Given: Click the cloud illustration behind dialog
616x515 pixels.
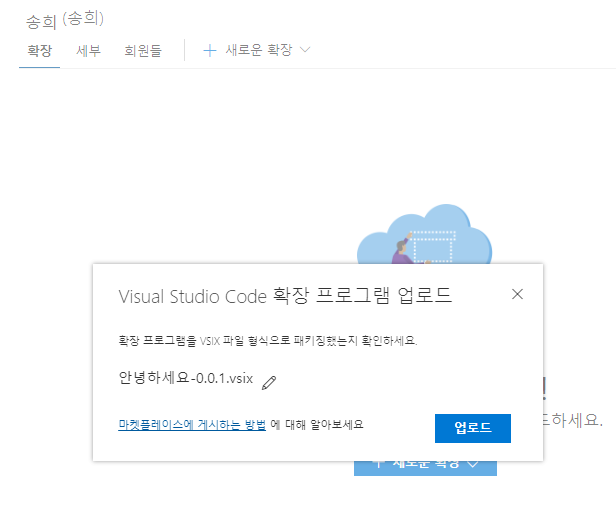Looking at the screenshot, I should [x=424, y=234].
